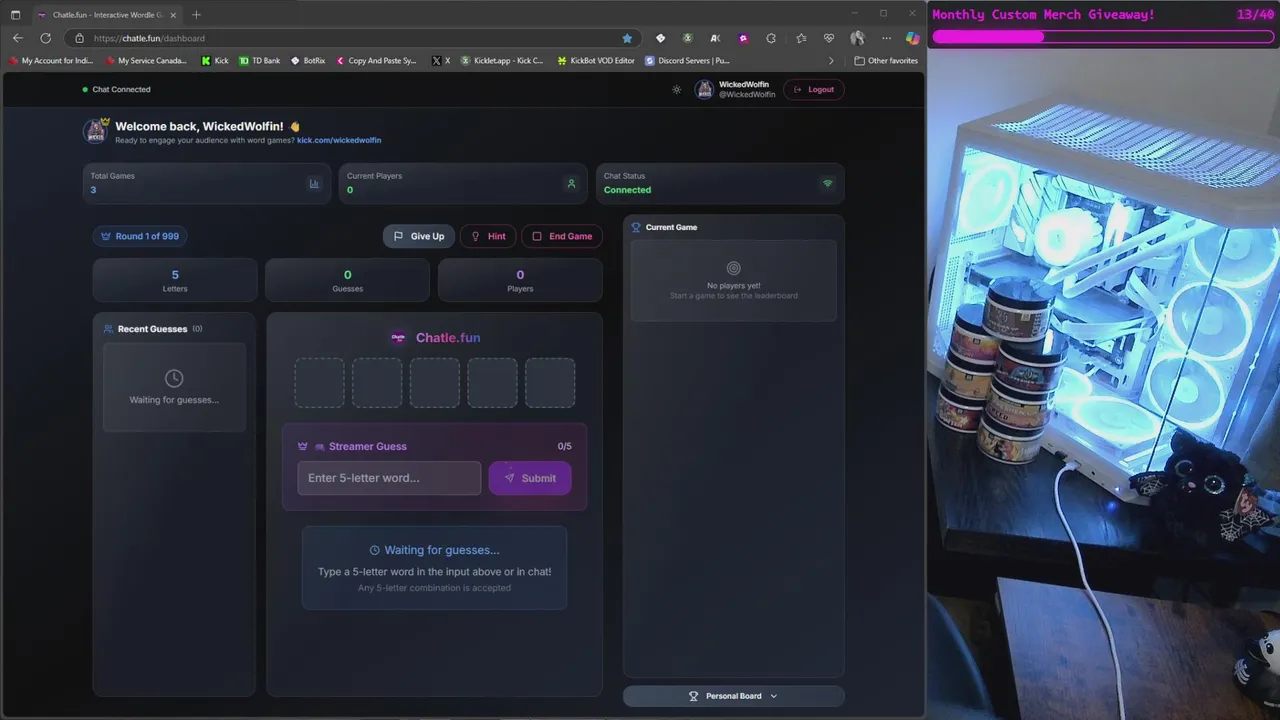Image resolution: width=1280 pixels, height=720 pixels.
Task: Select the fifth letter tile
Action: pos(550,383)
